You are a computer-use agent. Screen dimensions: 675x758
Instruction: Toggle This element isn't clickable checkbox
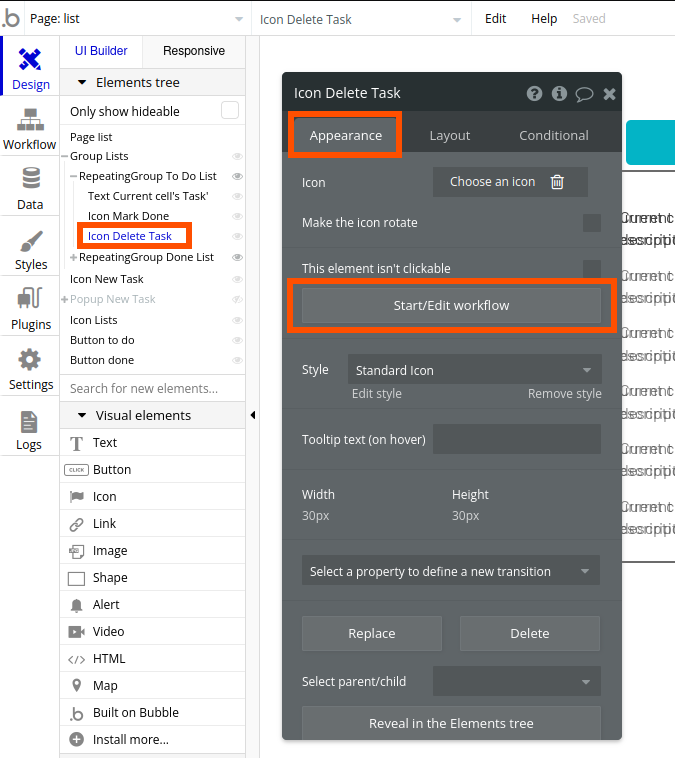592,268
